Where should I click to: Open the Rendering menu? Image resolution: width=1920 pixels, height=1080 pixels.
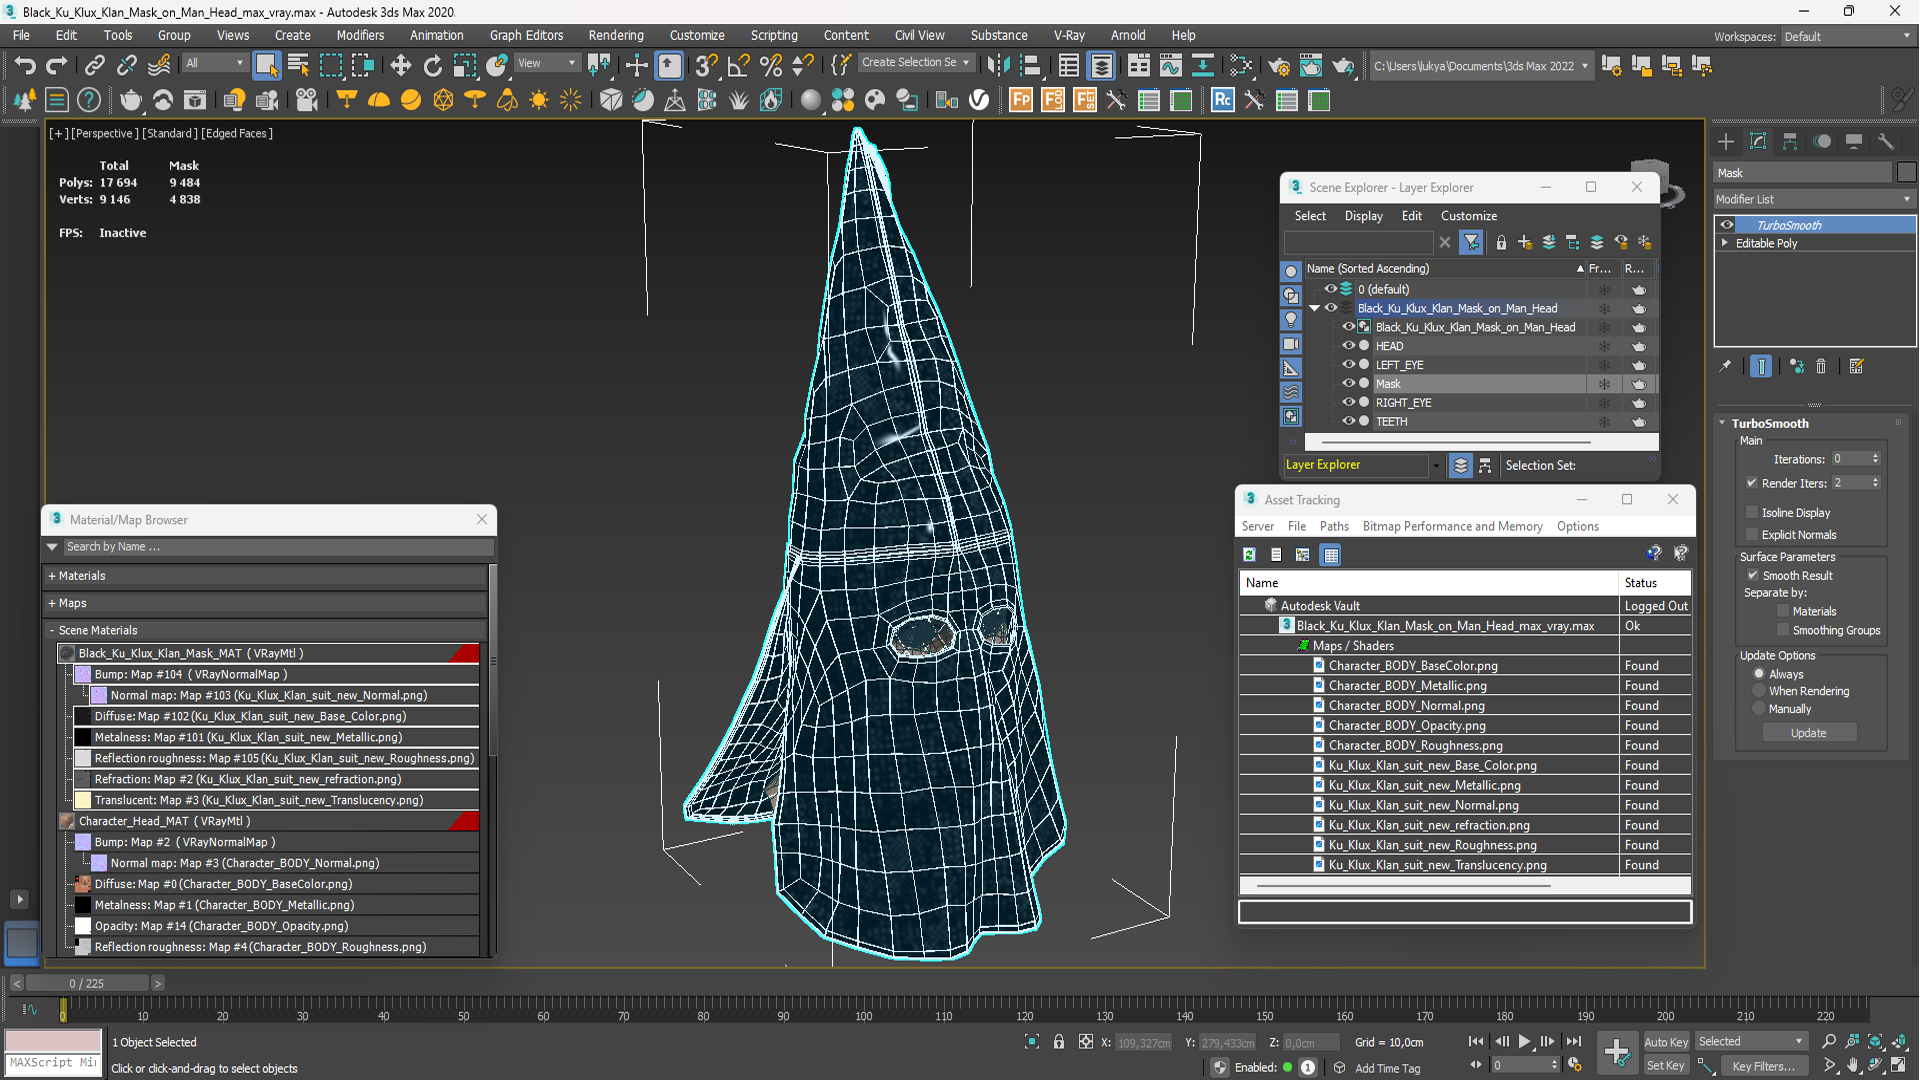point(616,35)
